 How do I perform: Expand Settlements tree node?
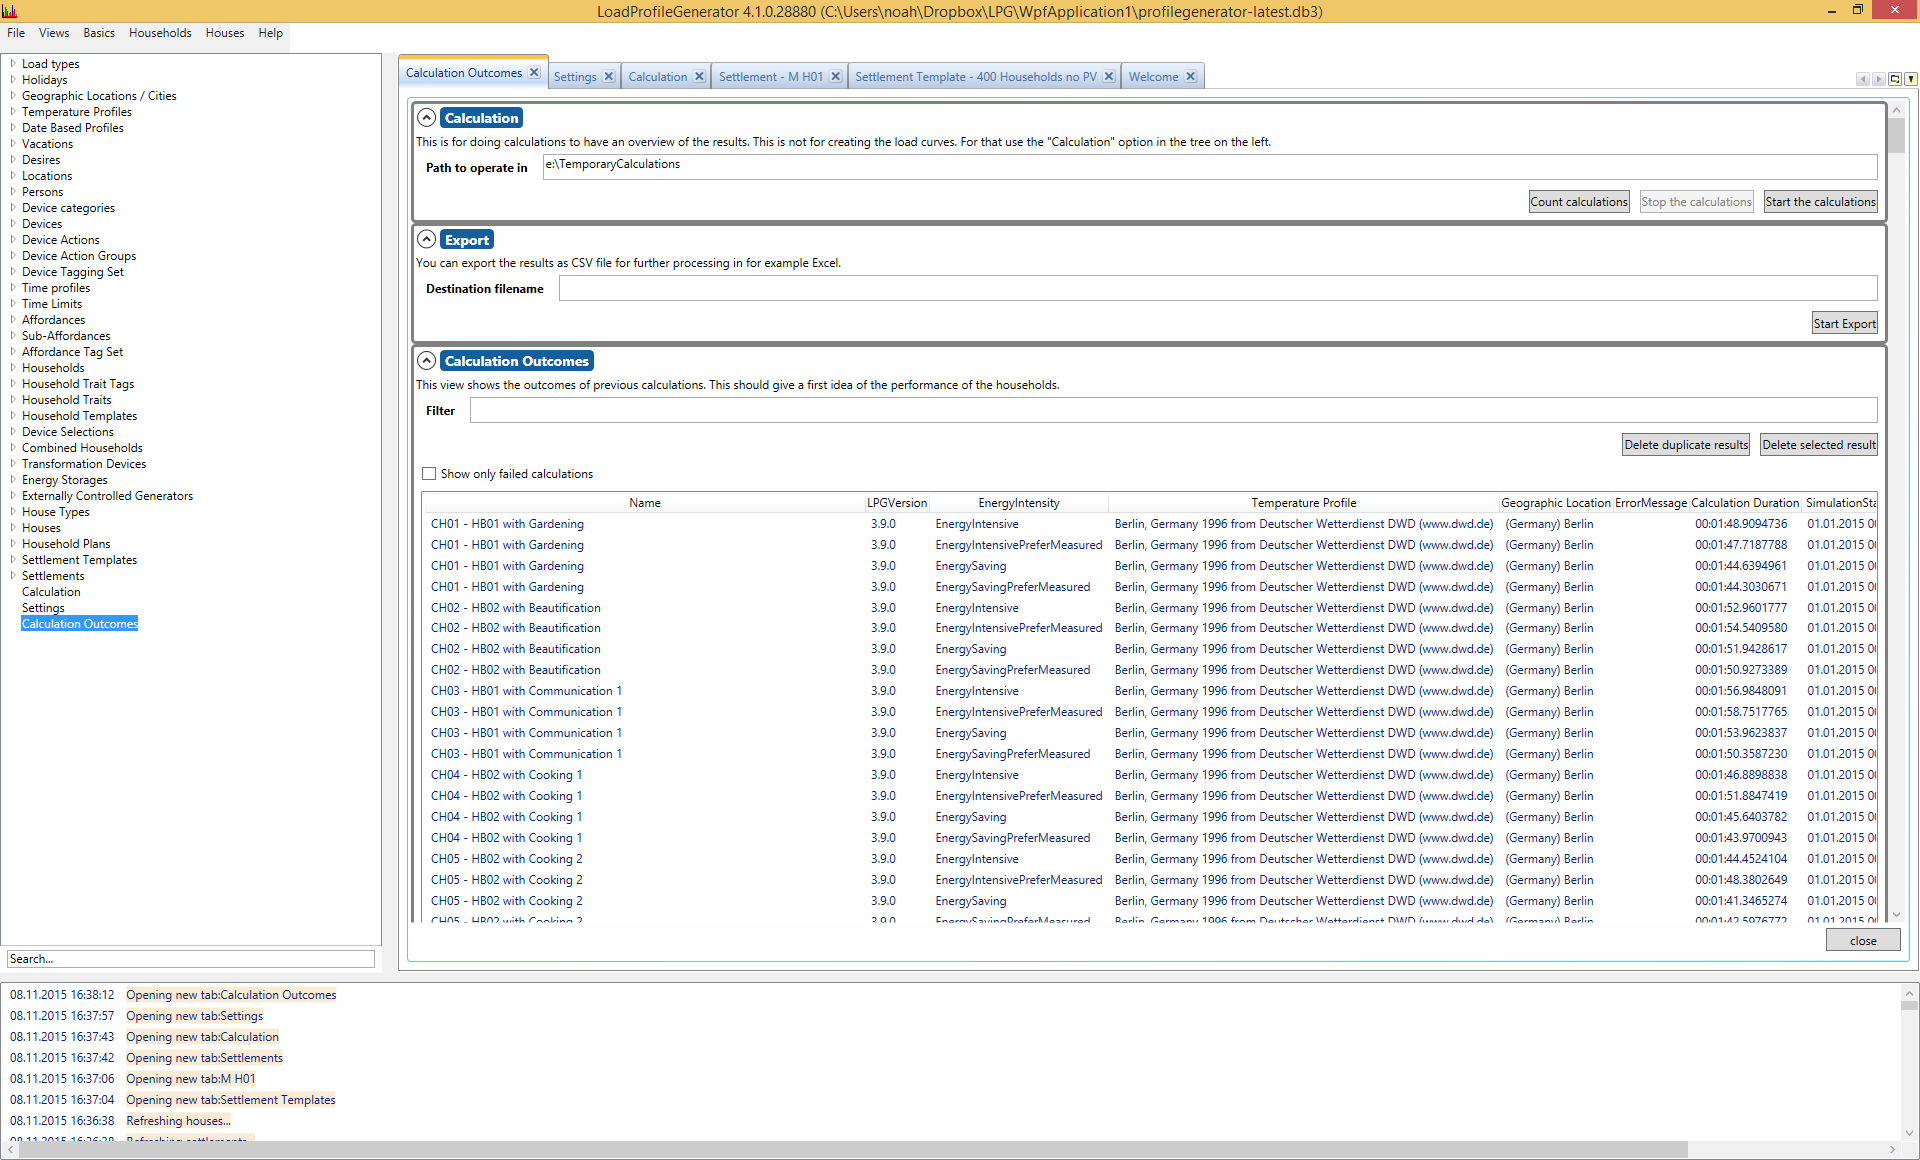[13, 576]
